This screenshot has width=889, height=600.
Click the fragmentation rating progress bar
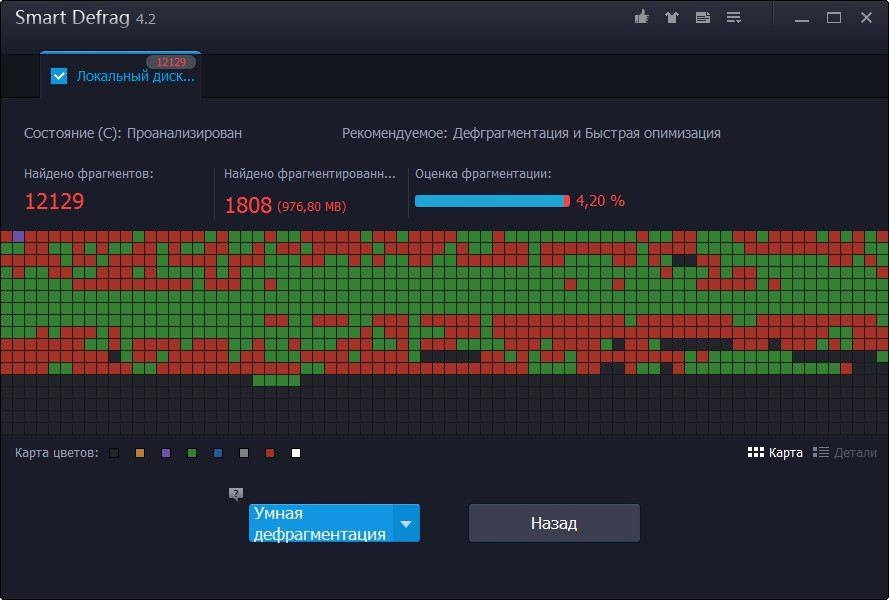click(492, 201)
